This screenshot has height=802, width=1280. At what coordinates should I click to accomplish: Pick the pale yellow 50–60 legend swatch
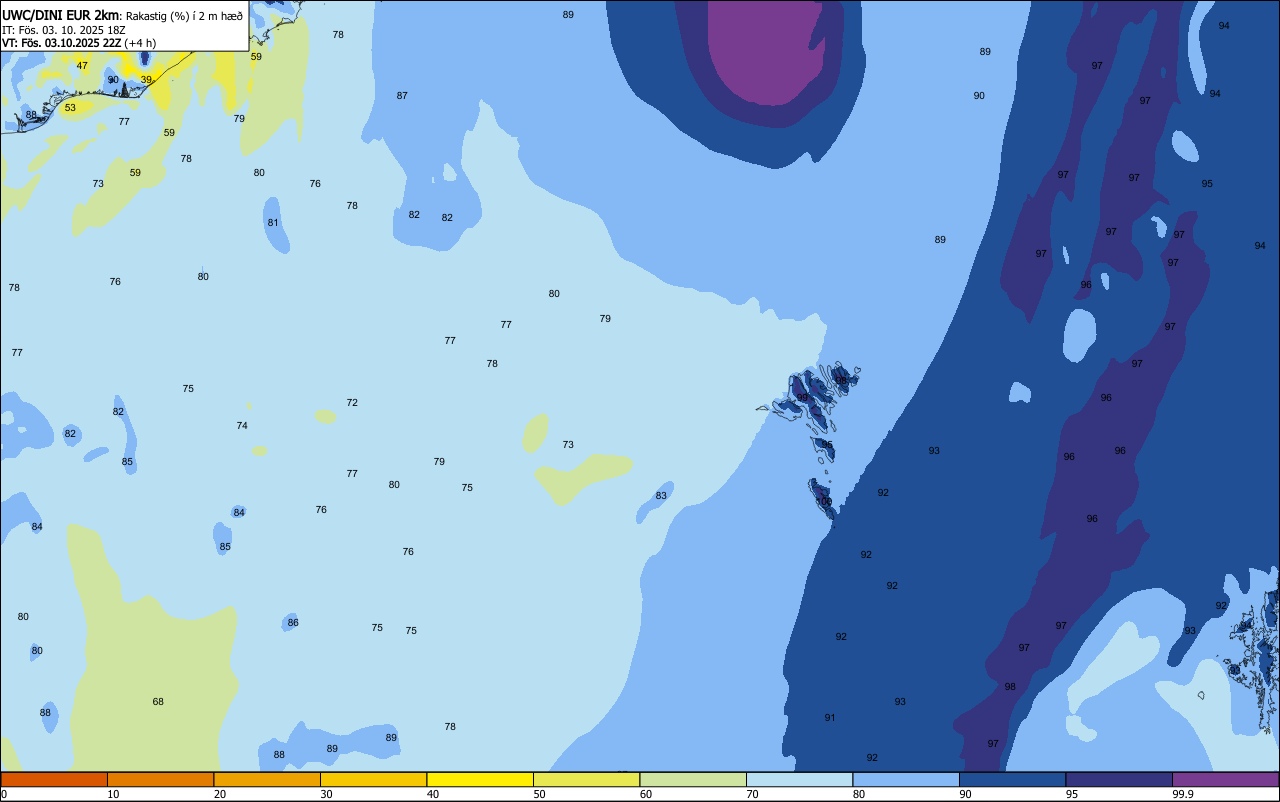[x=586, y=779]
